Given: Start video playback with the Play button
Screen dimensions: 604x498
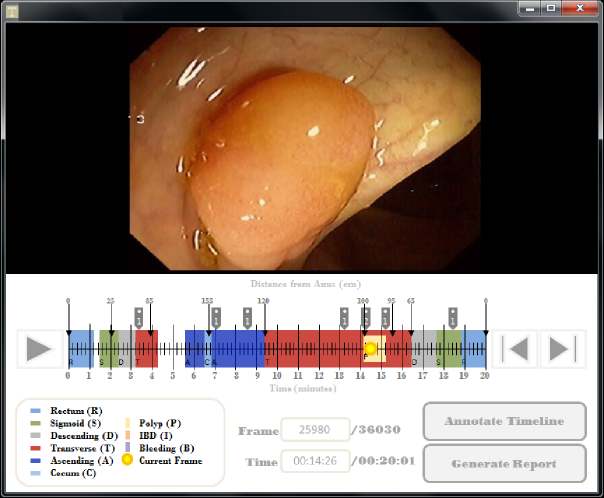Looking at the screenshot, I should click(x=40, y=349).
